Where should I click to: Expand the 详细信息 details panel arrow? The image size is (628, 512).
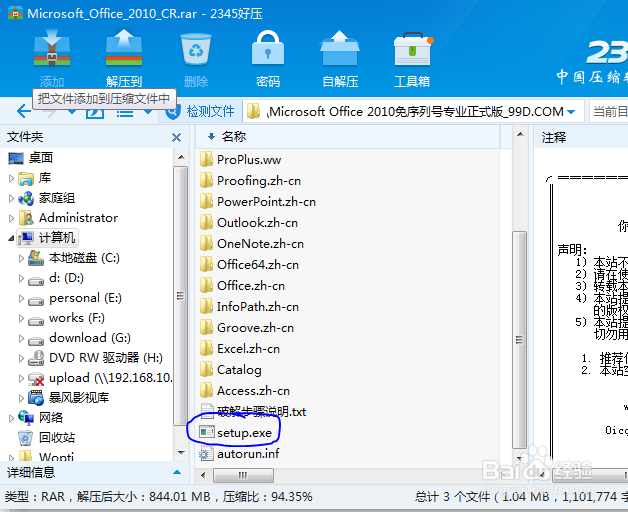[177, 472]
